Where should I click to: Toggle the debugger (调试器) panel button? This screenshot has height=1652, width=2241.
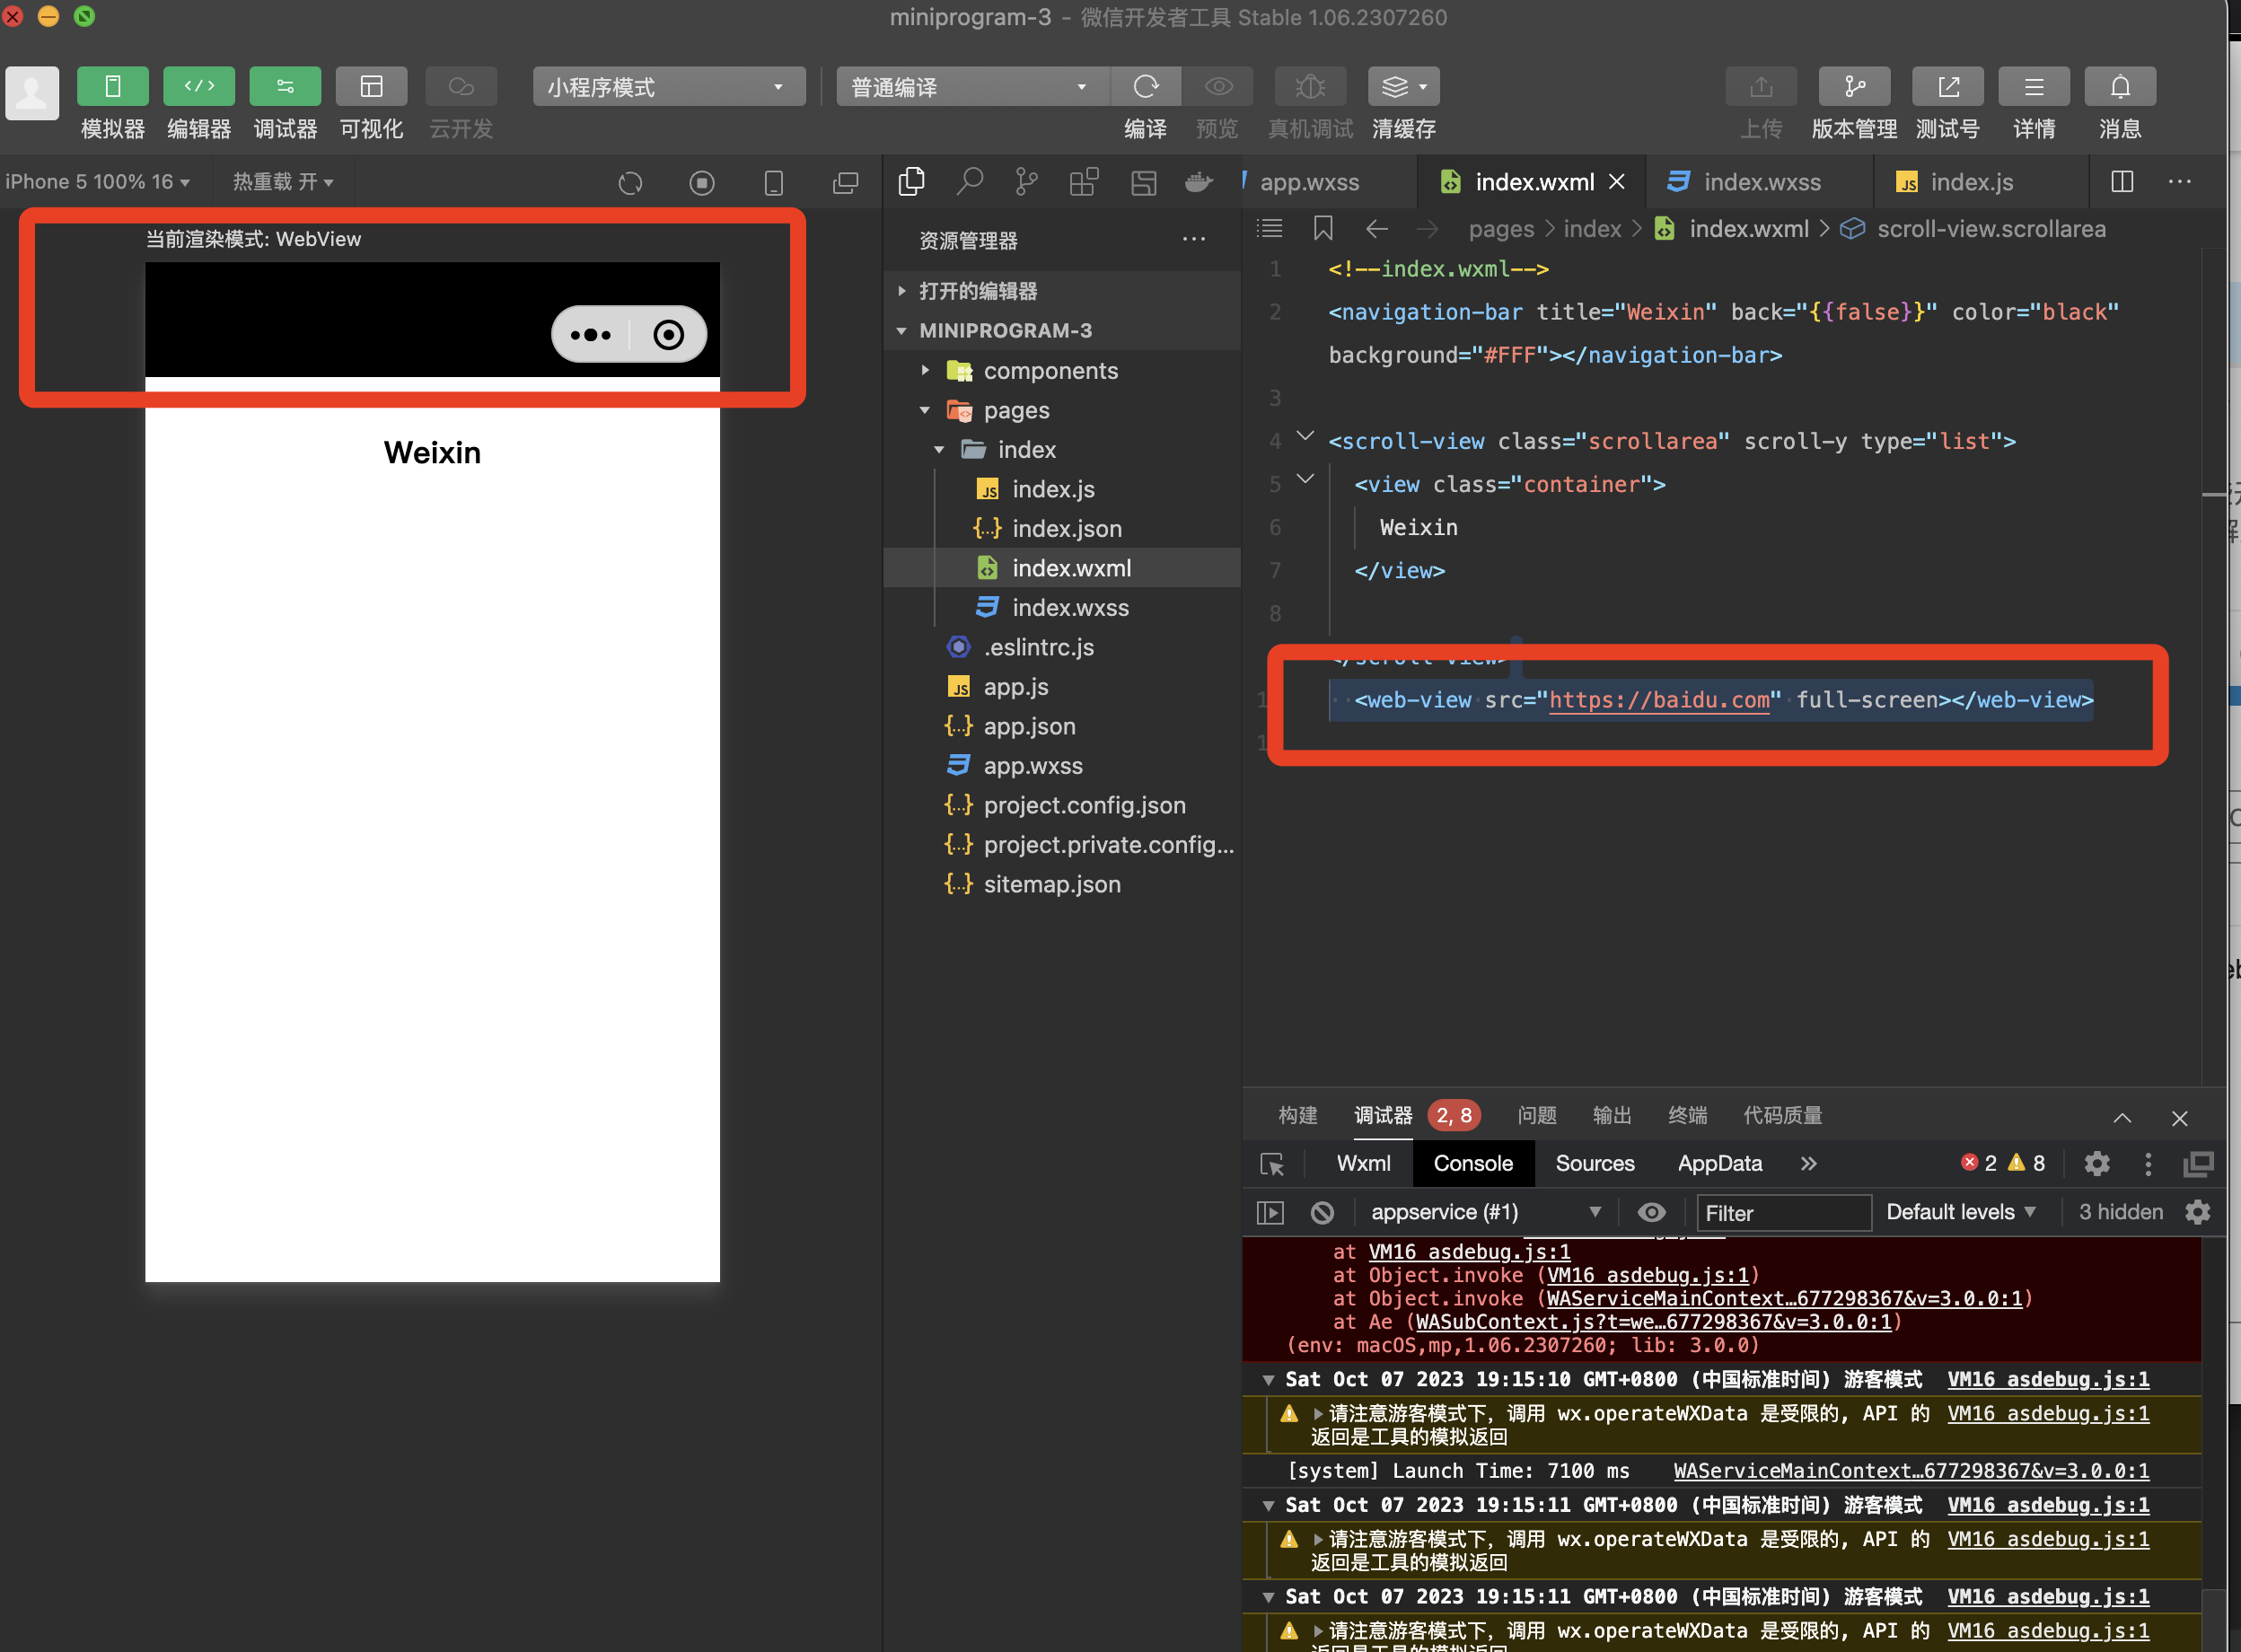(285, 87)
